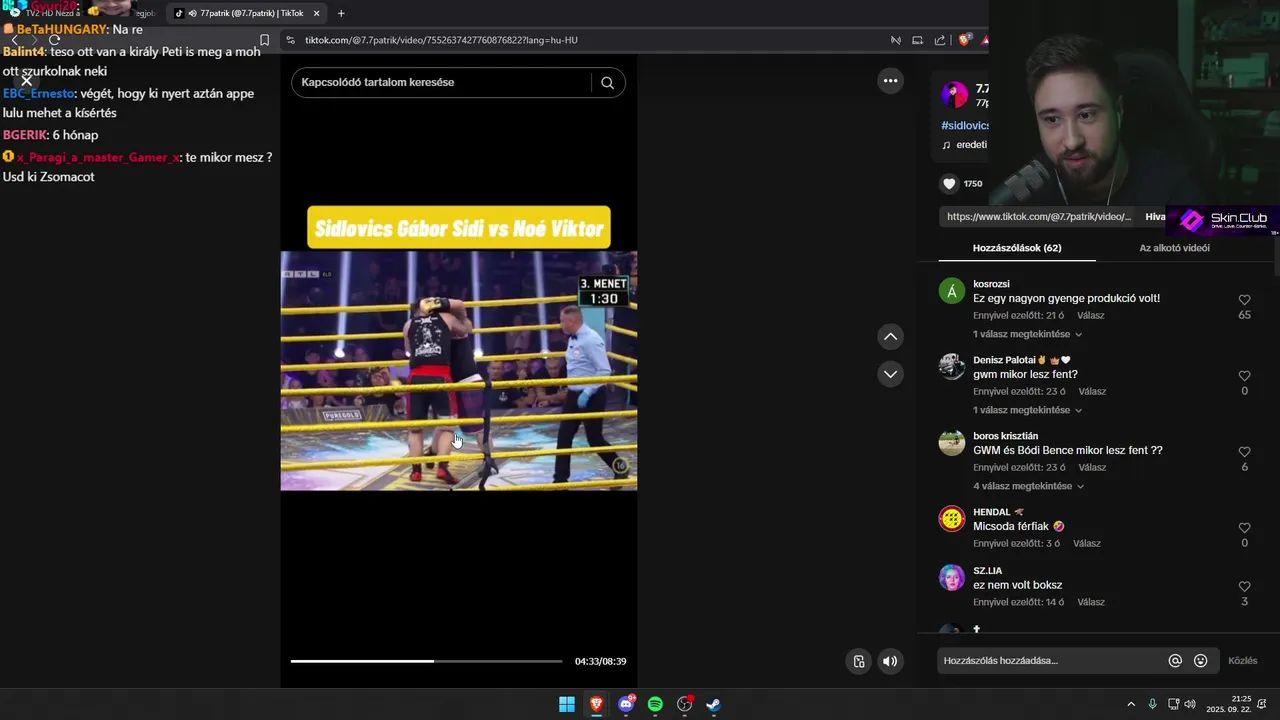Click the eredeti sound link

(x=965, y=145)
